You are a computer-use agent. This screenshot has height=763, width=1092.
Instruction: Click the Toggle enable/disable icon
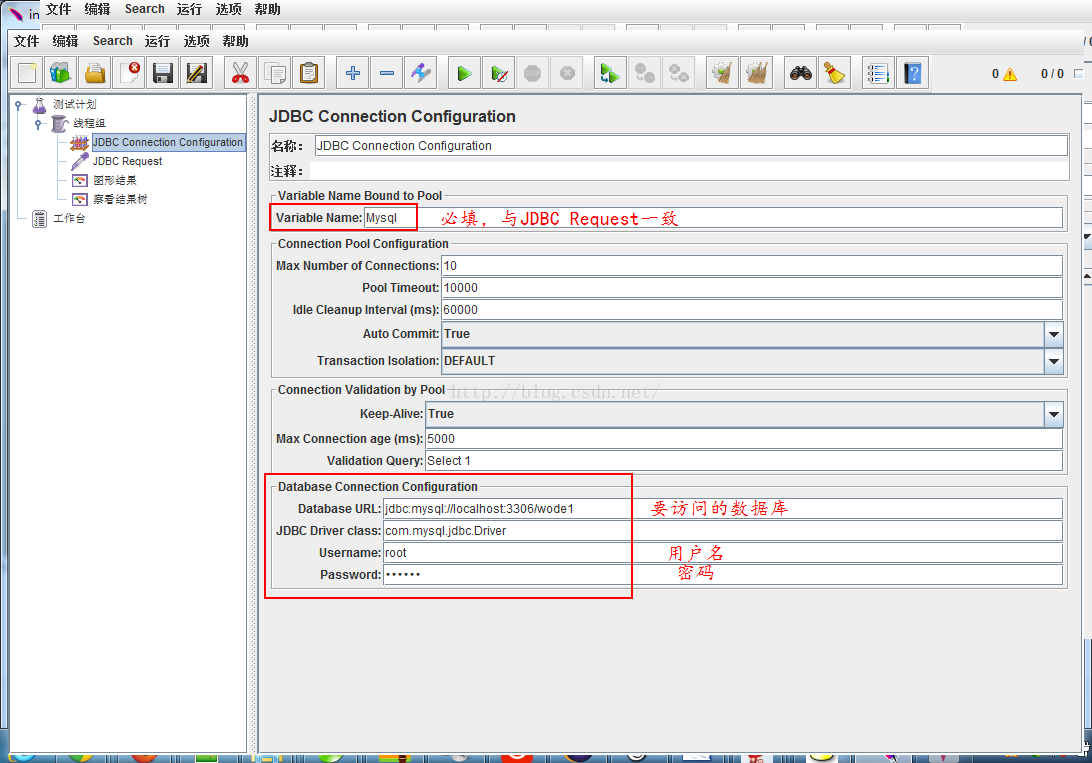(421, 72)
